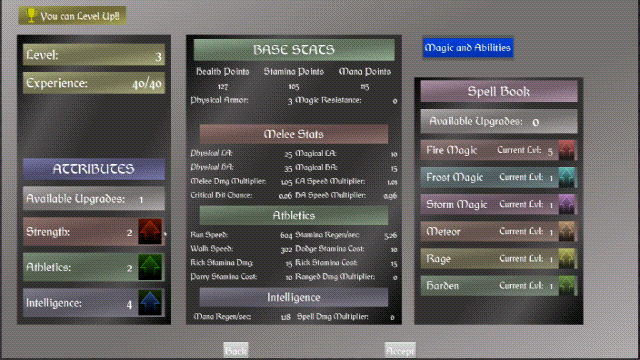
Task: Click the green Athletics upgrade arrow
Action: click(x=150, y=267)
